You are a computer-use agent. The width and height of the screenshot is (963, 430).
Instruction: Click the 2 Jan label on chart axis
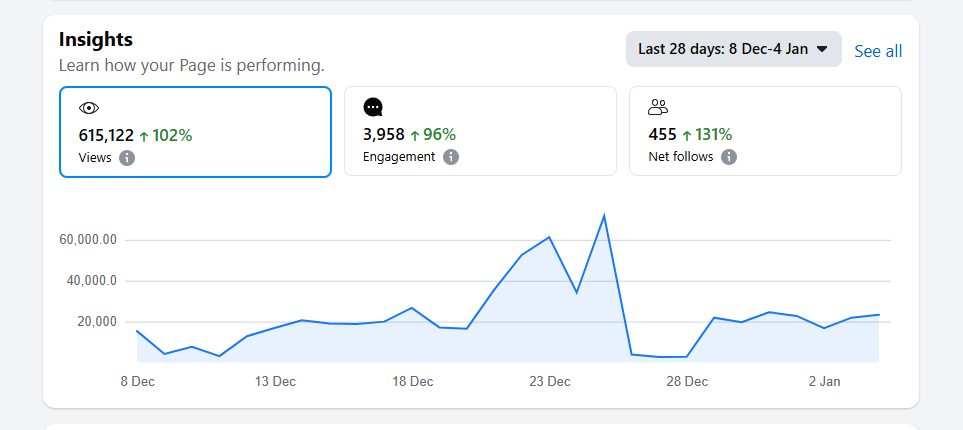(825, 381)
